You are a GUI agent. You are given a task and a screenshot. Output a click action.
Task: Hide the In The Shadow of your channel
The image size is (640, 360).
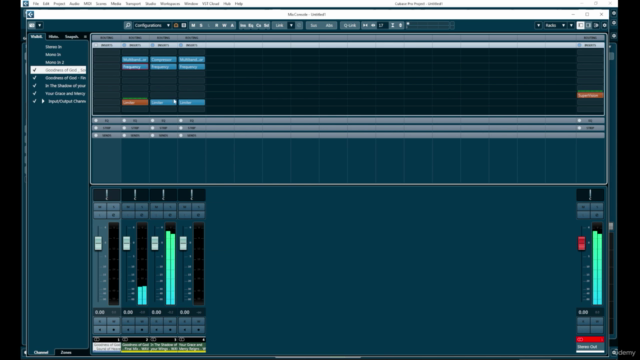[34, 86]
